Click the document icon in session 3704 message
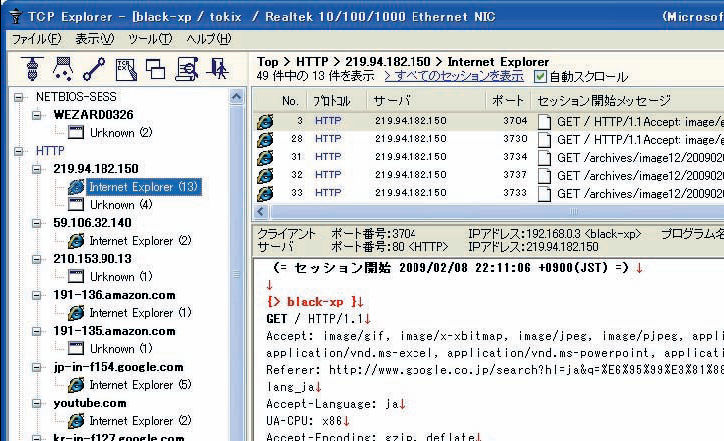Image resolution: width=724 pixels, height=441 pixels. (x=544, y=122)
